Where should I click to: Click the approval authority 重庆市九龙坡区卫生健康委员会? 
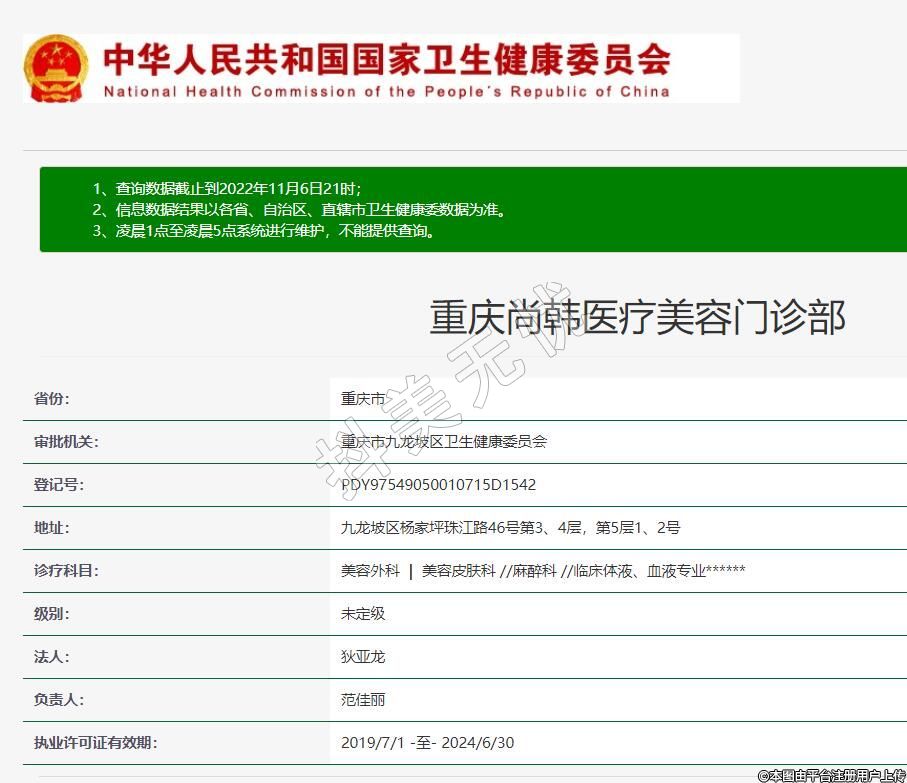[444, 442]
